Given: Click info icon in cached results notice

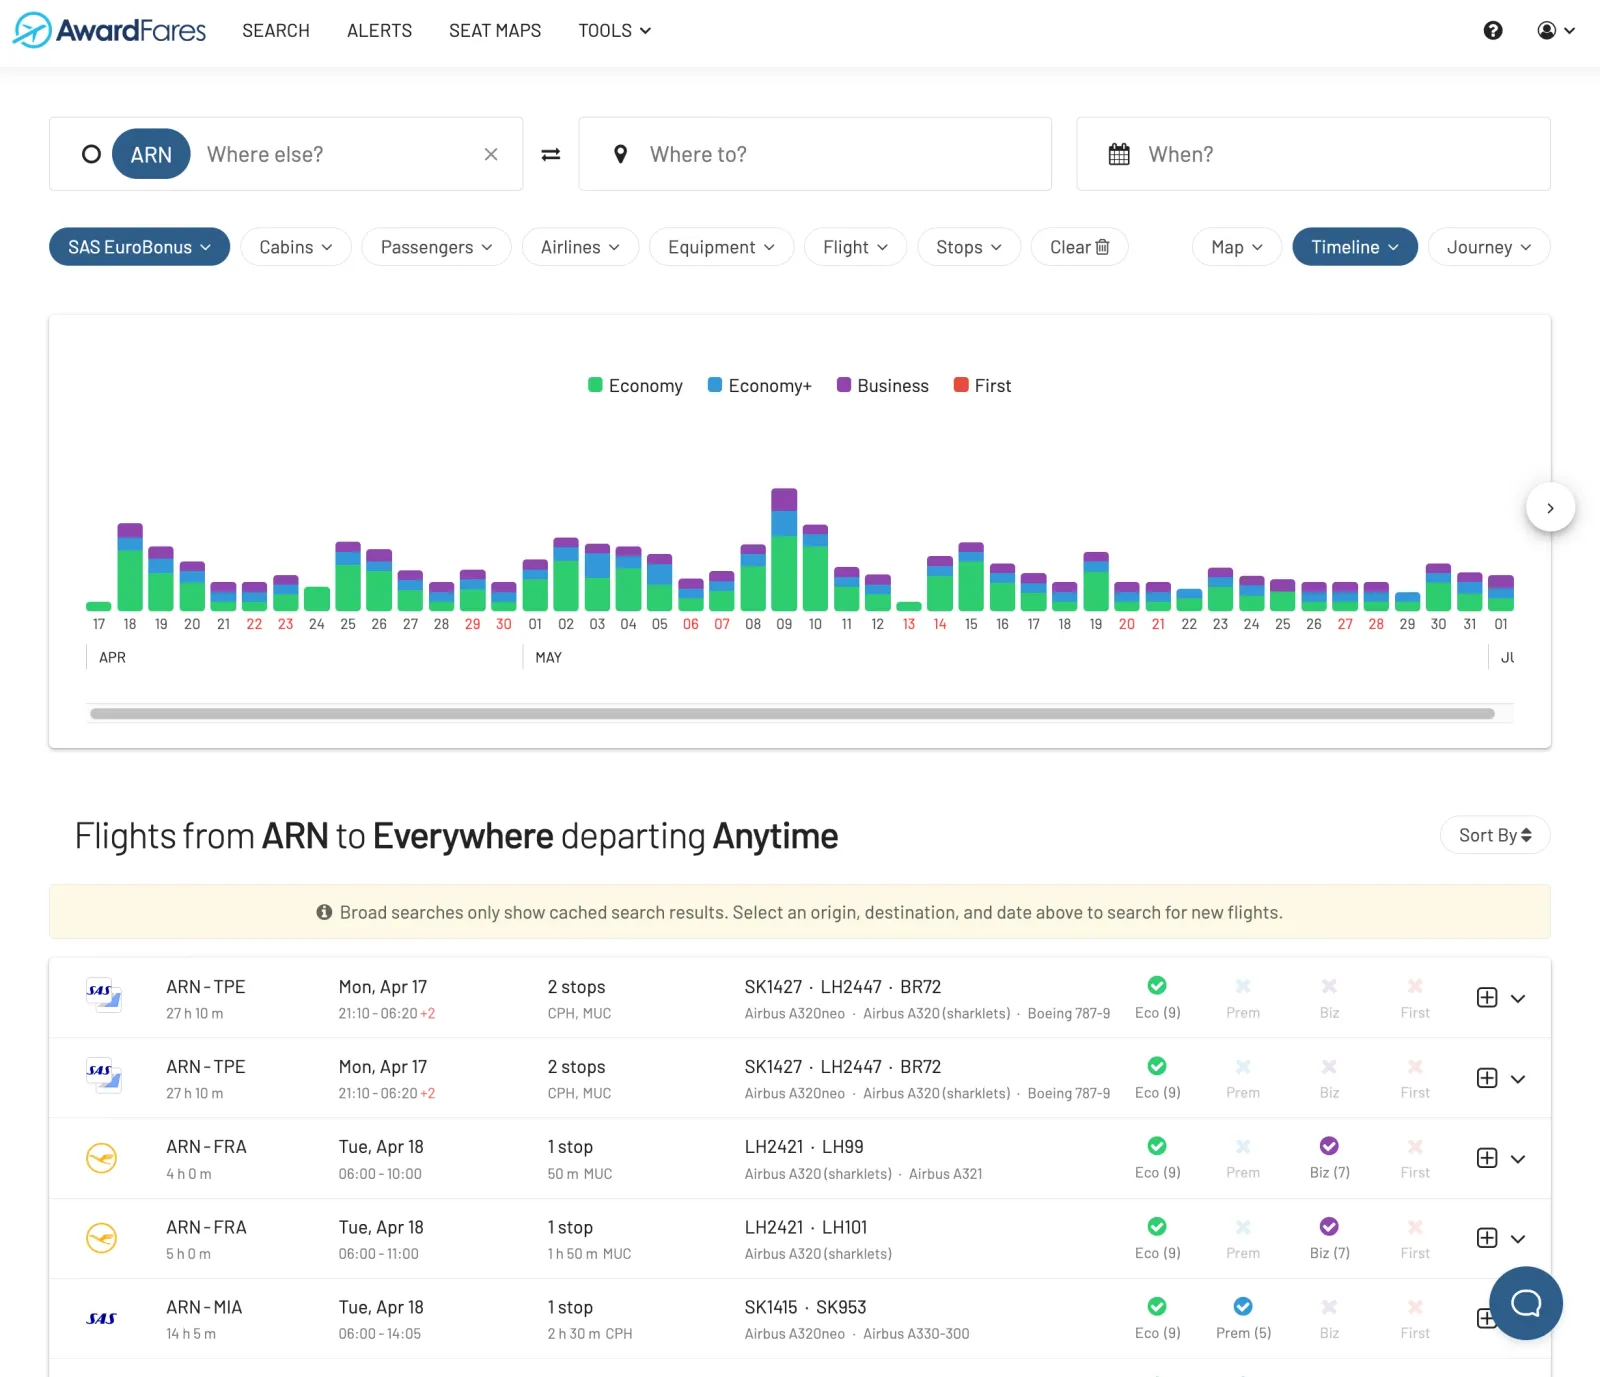Looking at the screenshot, I should 324,912.
